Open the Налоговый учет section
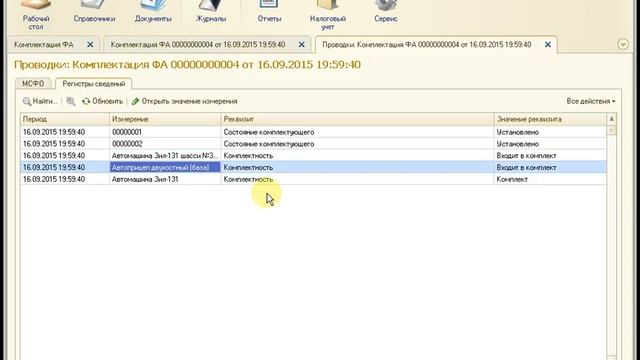Image resolution: width=640 pixels, height=360 pixels. click(x=328, y=15)
